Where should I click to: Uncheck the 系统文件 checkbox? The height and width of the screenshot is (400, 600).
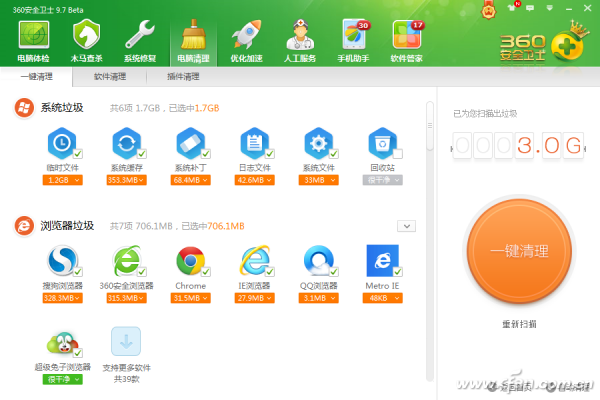(334, 154)
